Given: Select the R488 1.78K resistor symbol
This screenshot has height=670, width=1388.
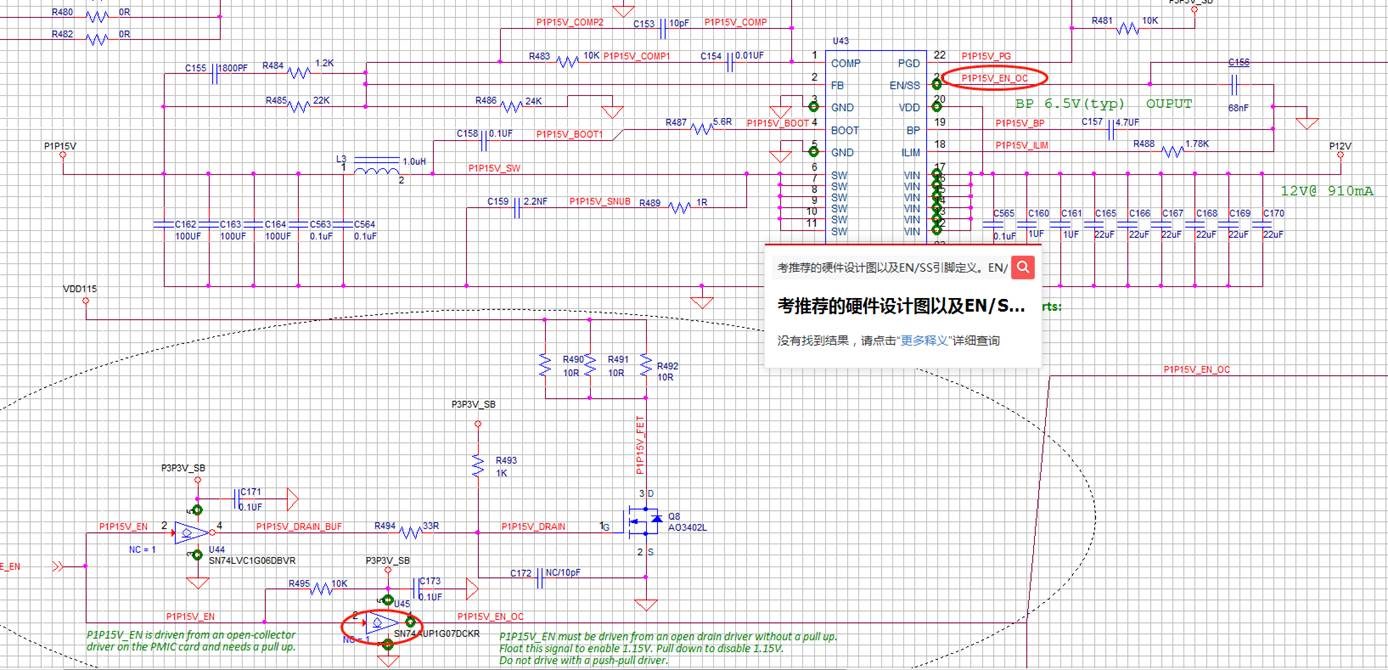Looking at the screenshot, I should [x=1172, y=151].
